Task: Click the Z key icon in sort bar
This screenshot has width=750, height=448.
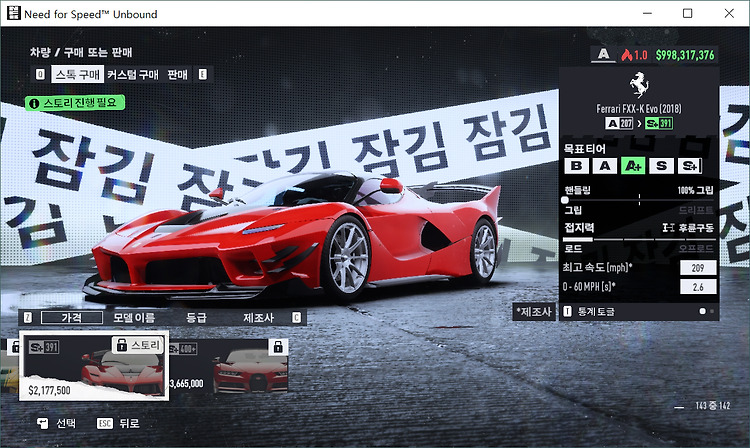Action: pyautogui.click(x=28, y=317)
